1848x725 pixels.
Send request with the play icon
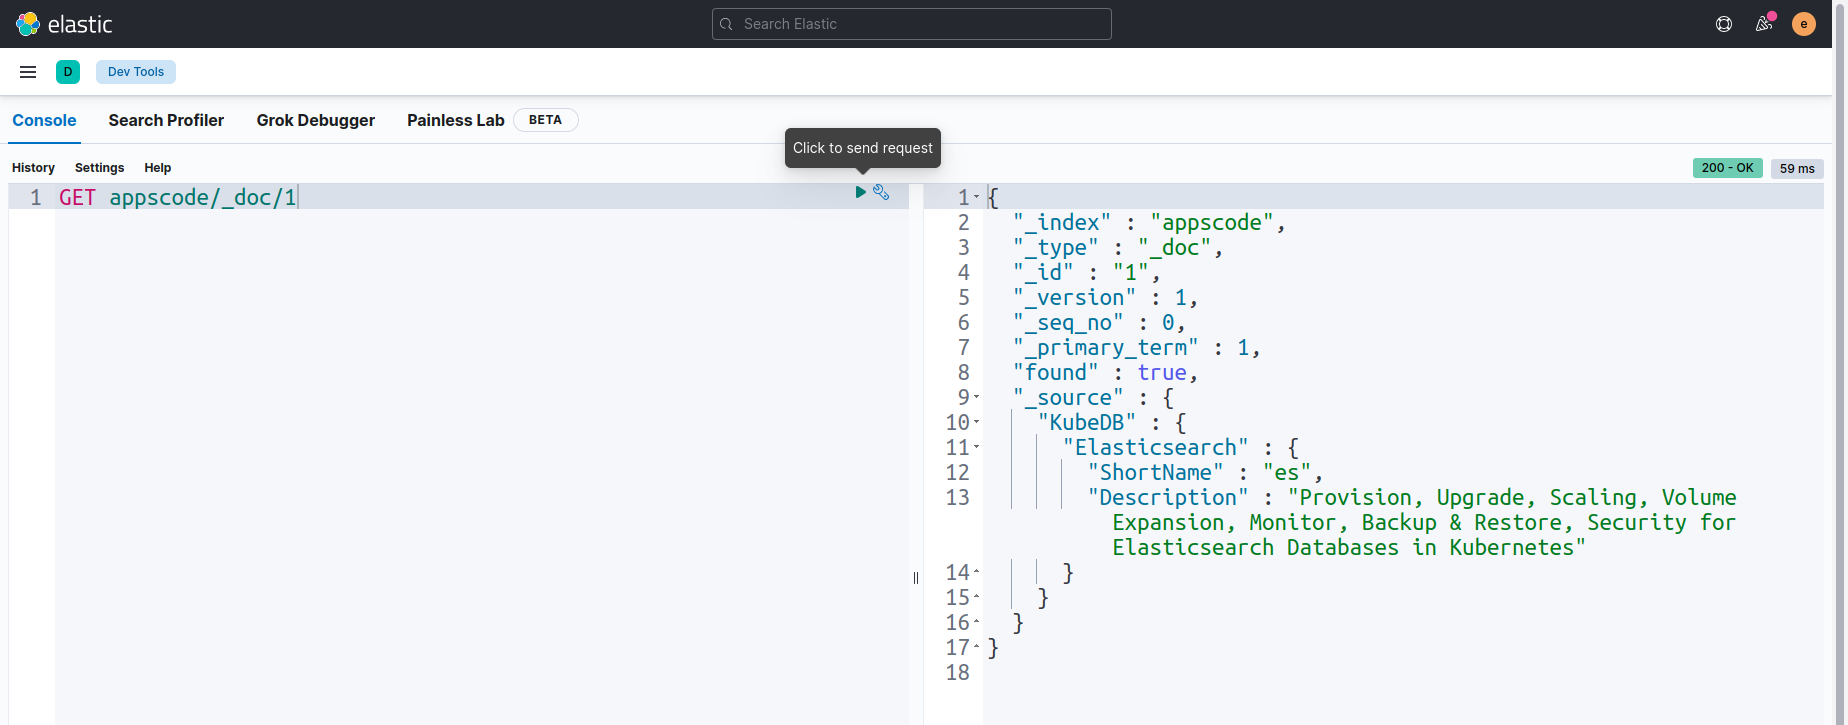tap(860, 192)
